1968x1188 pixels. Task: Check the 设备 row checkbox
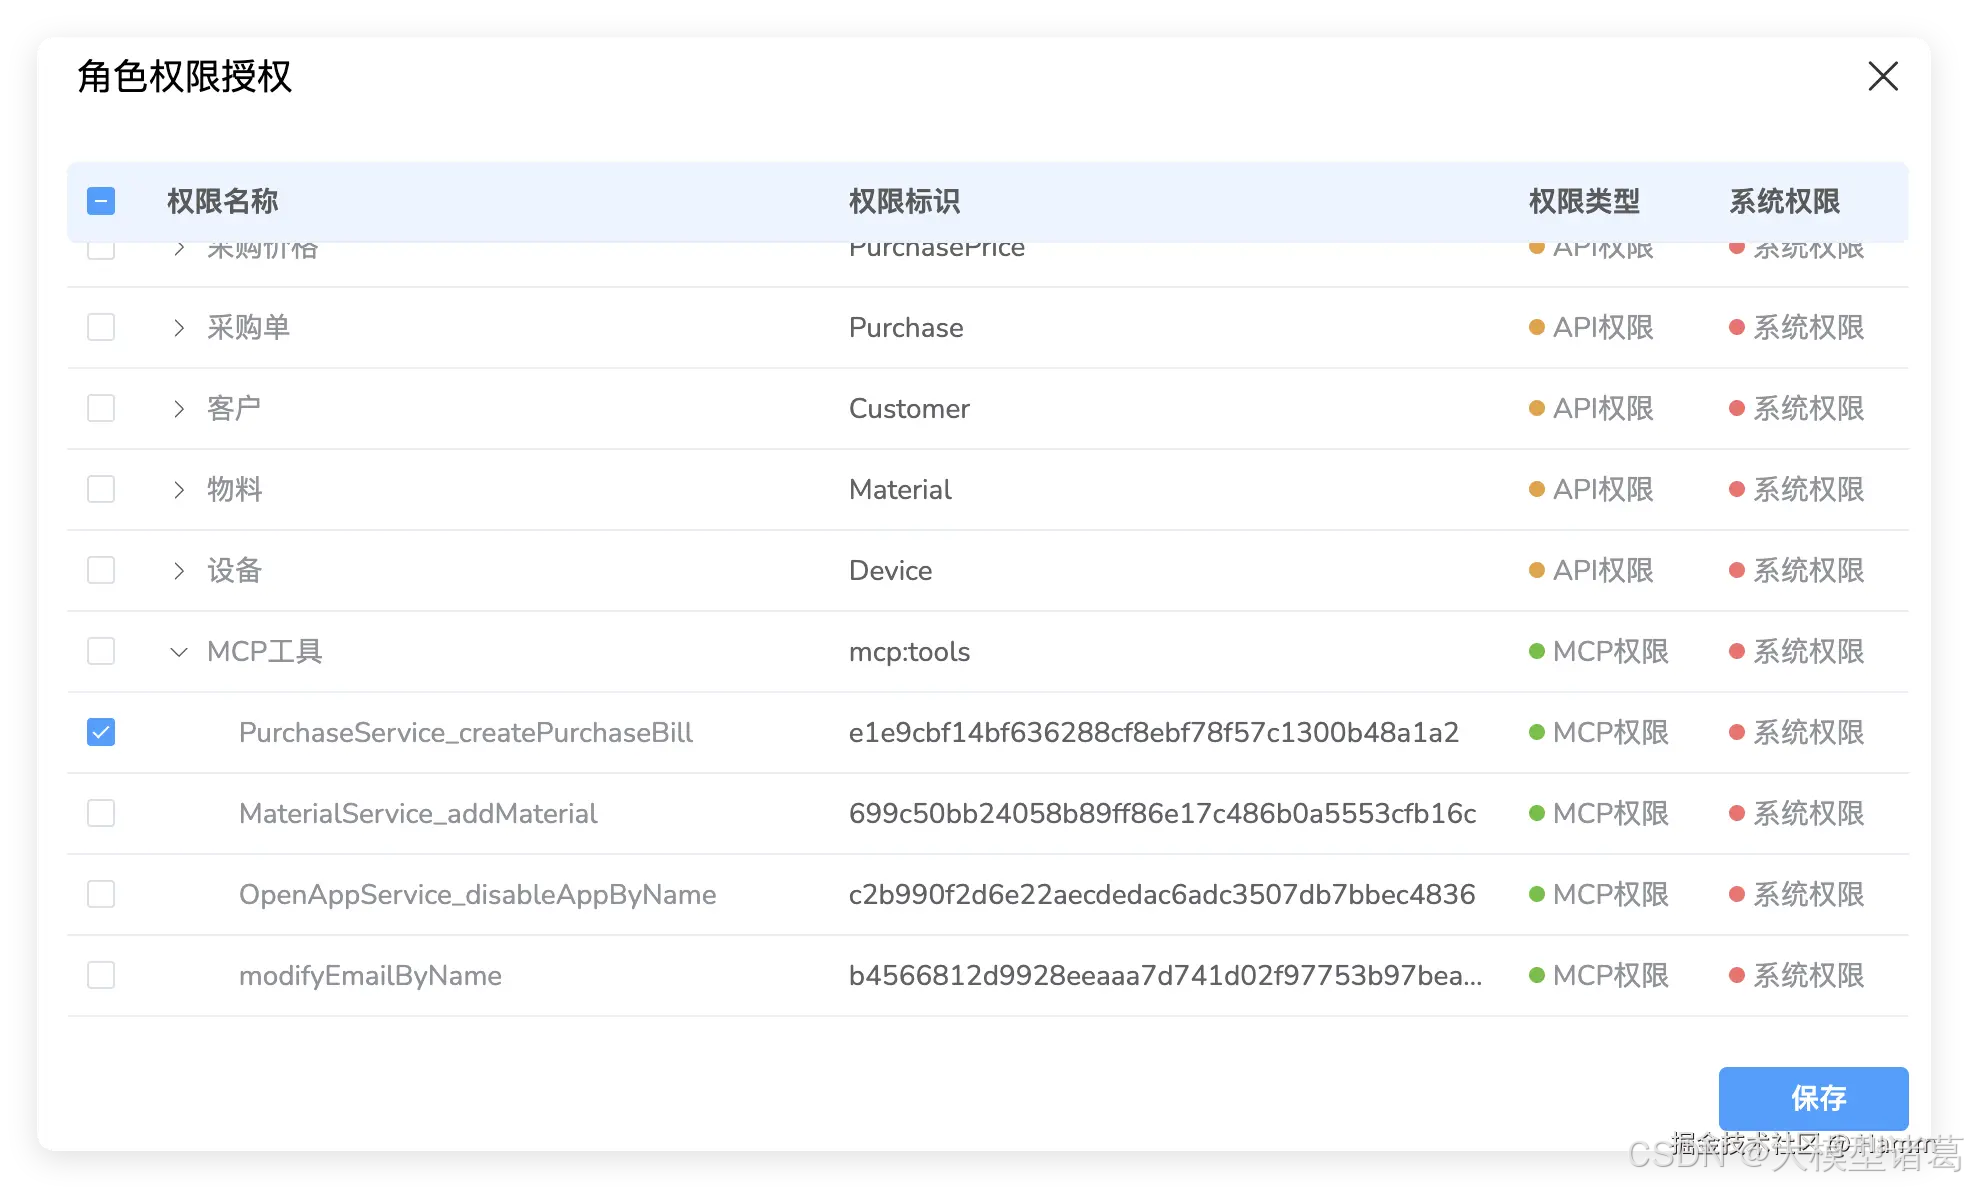tap(101, 570)
